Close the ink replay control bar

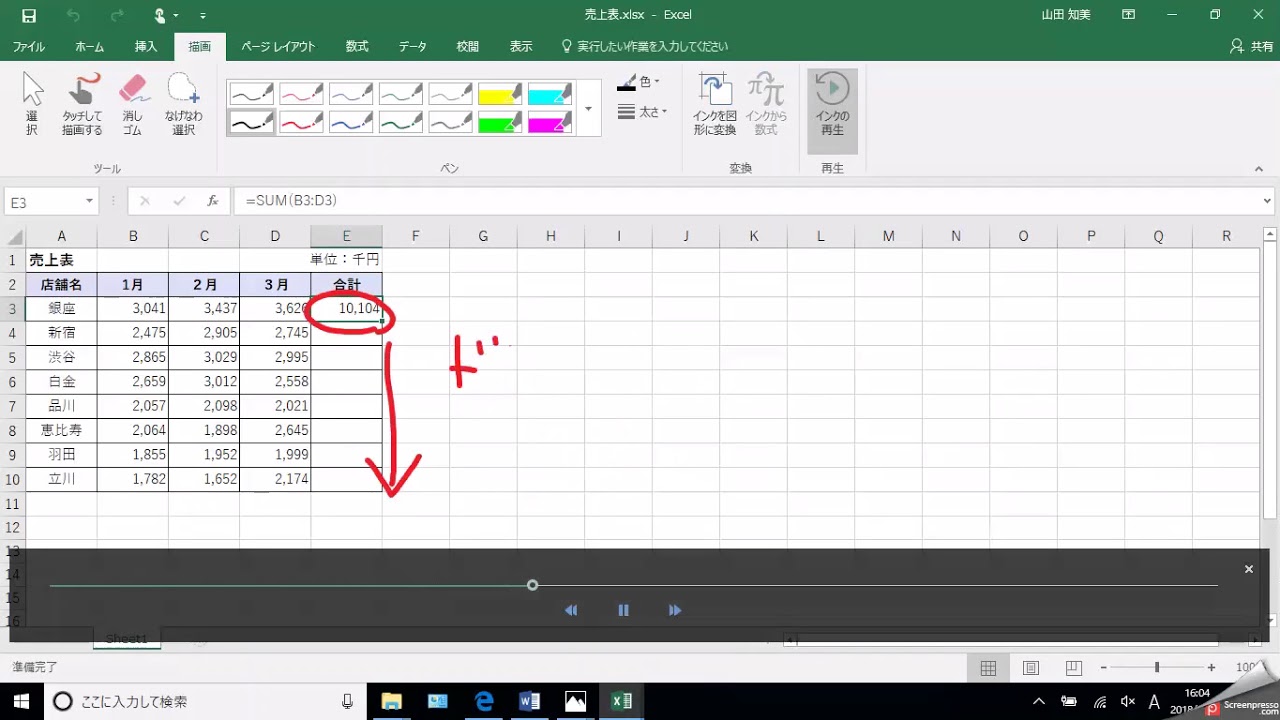pyautogui.click(x=1248, y=569)
